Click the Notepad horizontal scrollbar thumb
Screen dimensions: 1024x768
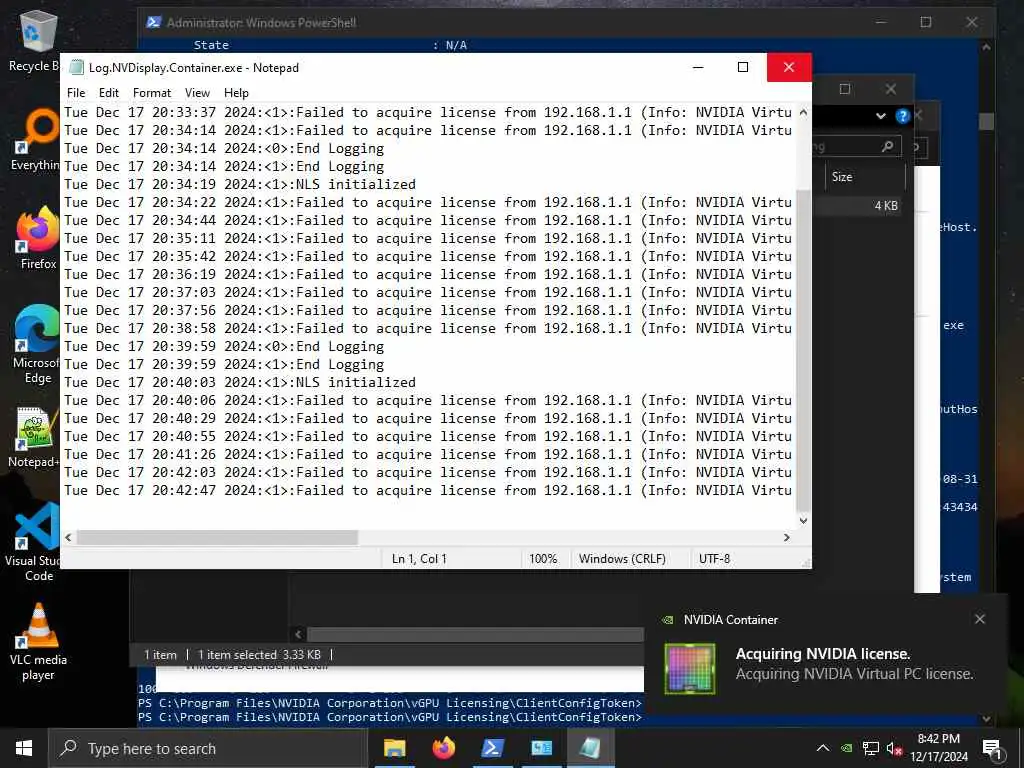217,537
